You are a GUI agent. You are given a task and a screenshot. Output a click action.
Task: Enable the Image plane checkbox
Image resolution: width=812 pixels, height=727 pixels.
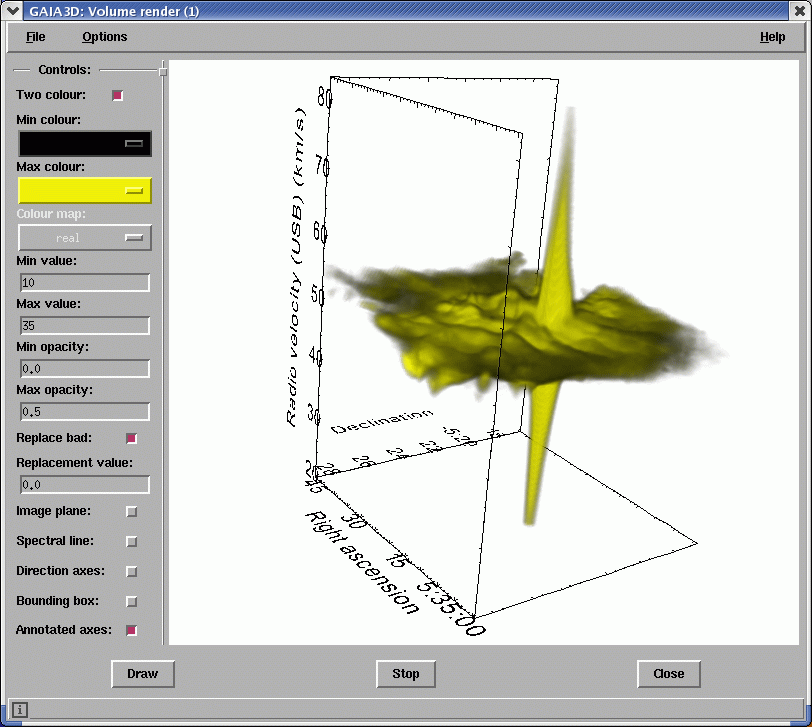132,512
